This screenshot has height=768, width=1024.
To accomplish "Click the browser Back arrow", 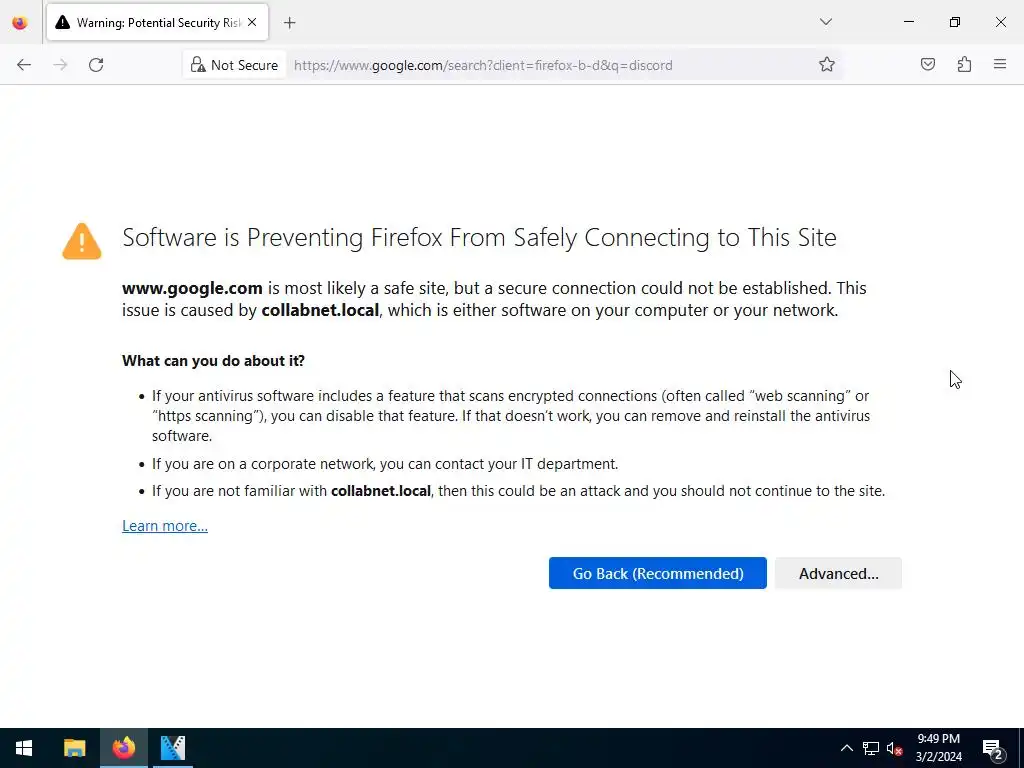I will [24, 65].
